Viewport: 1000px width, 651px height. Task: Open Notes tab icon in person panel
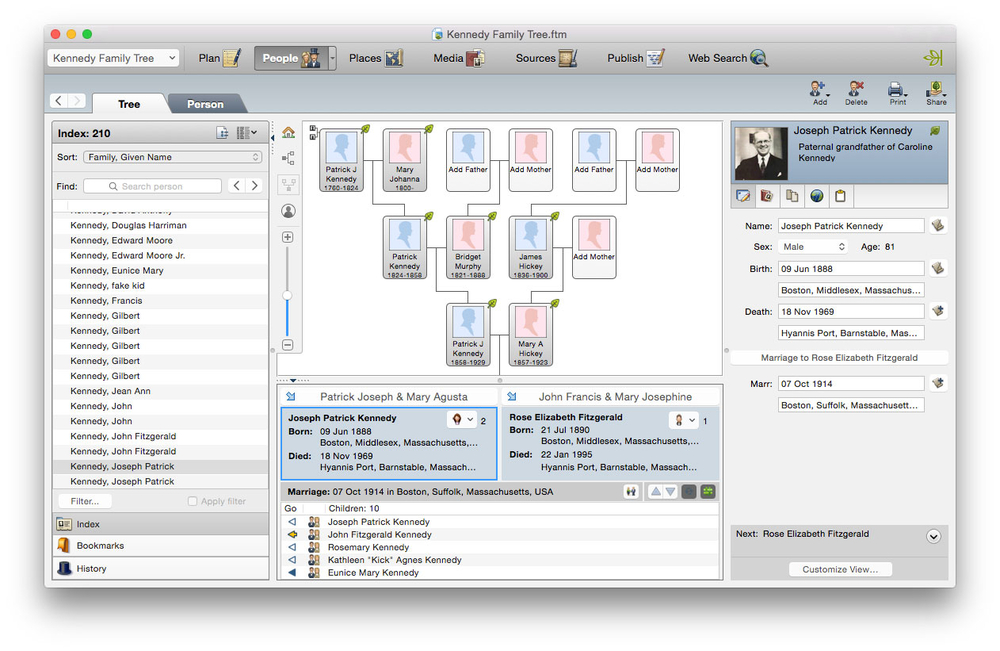click(791, 196)
